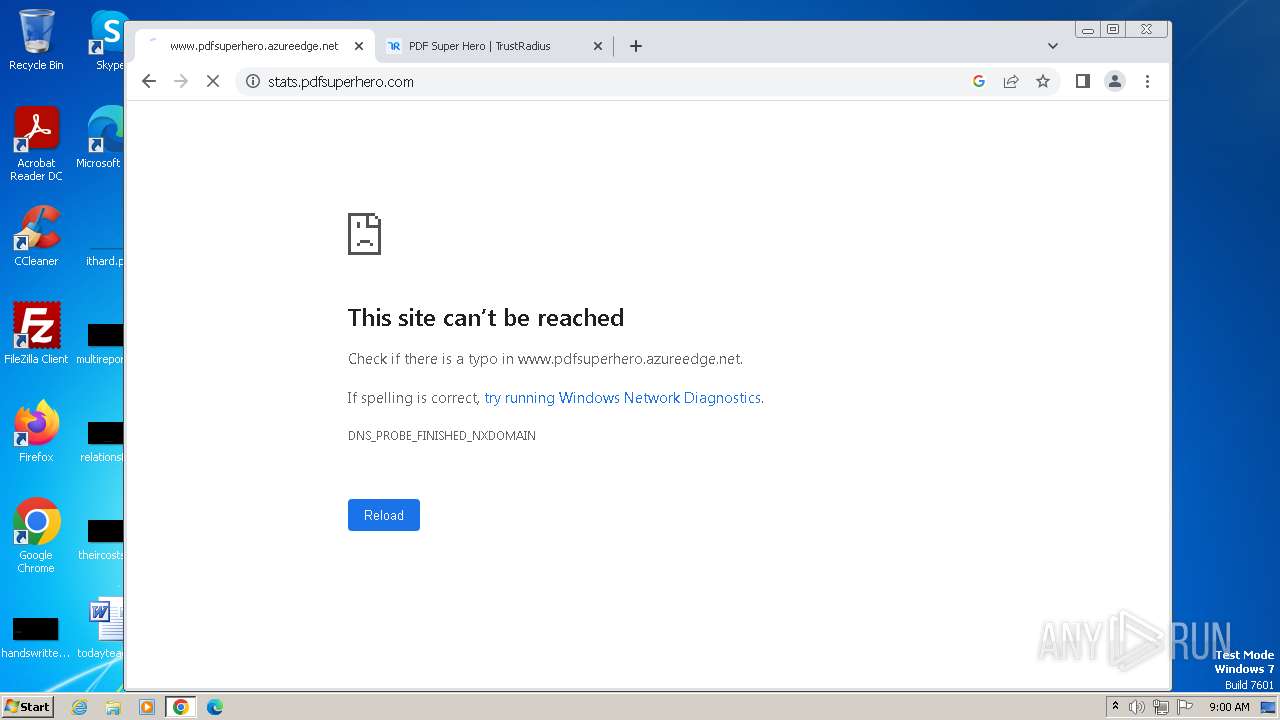Open the Chrome three-dot menu
This screenshot has width=1280, height=720.
pyautogui.click(x=1147, y=82)
